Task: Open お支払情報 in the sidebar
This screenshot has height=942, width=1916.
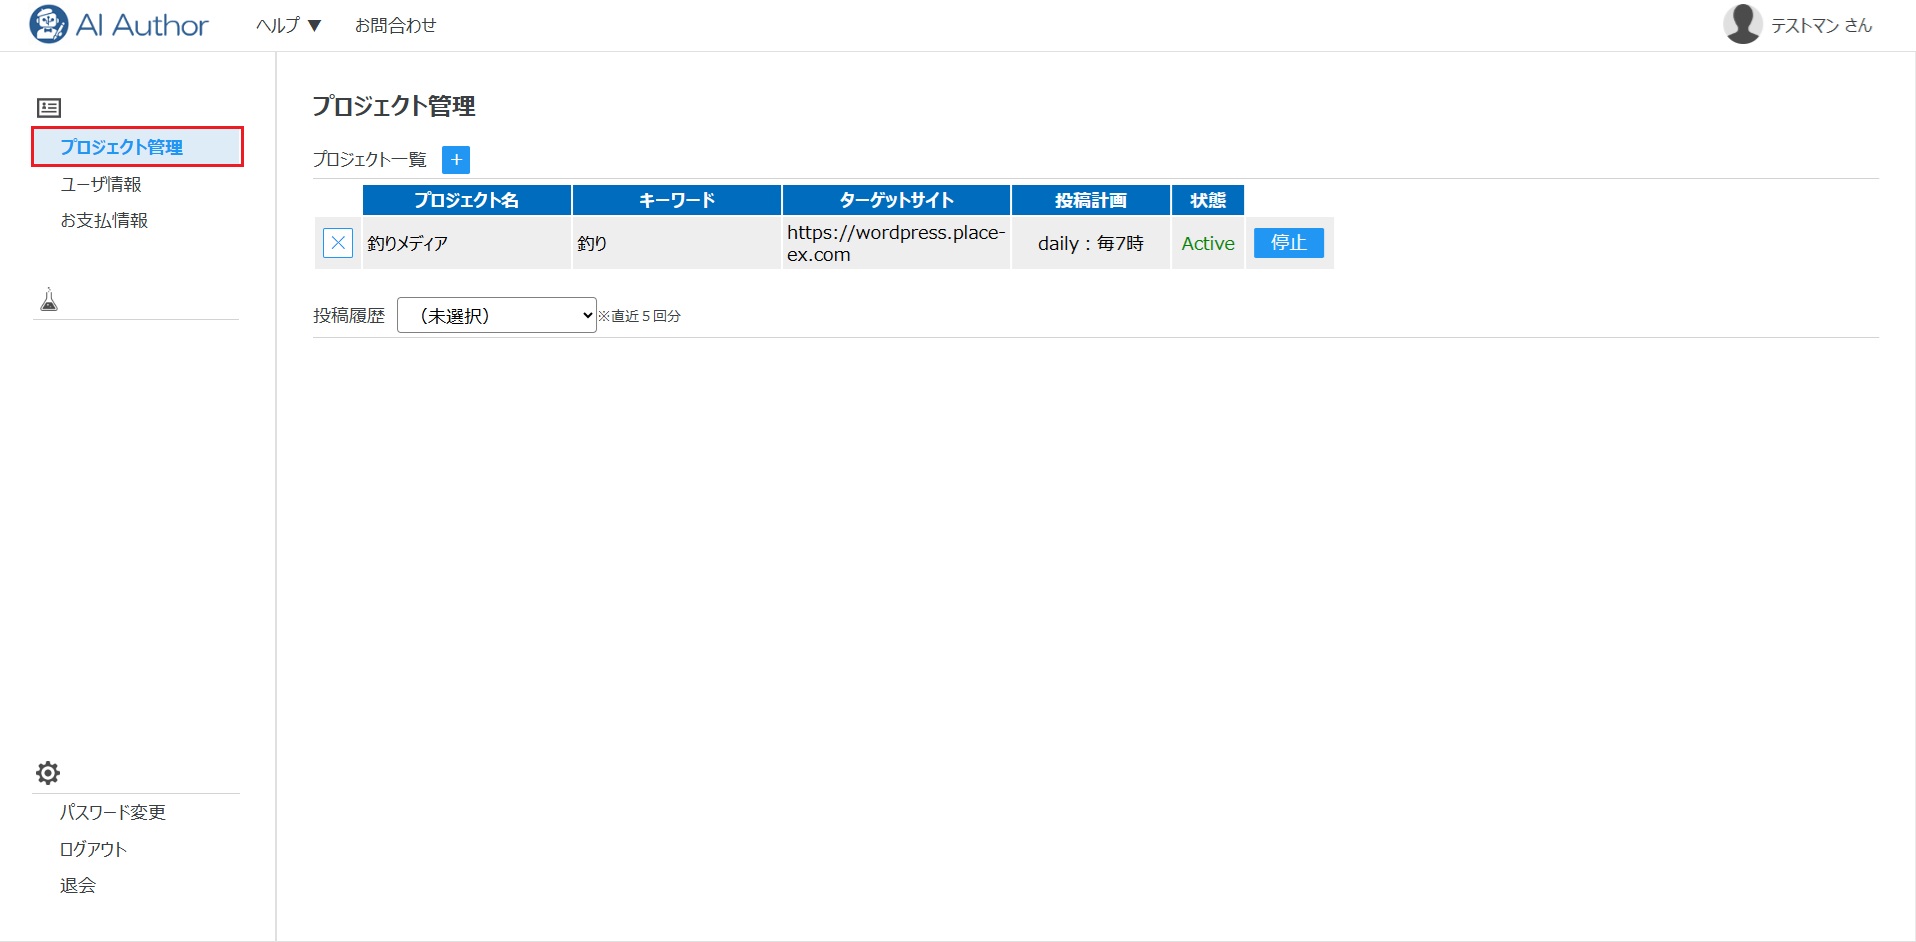Action: 104,220
